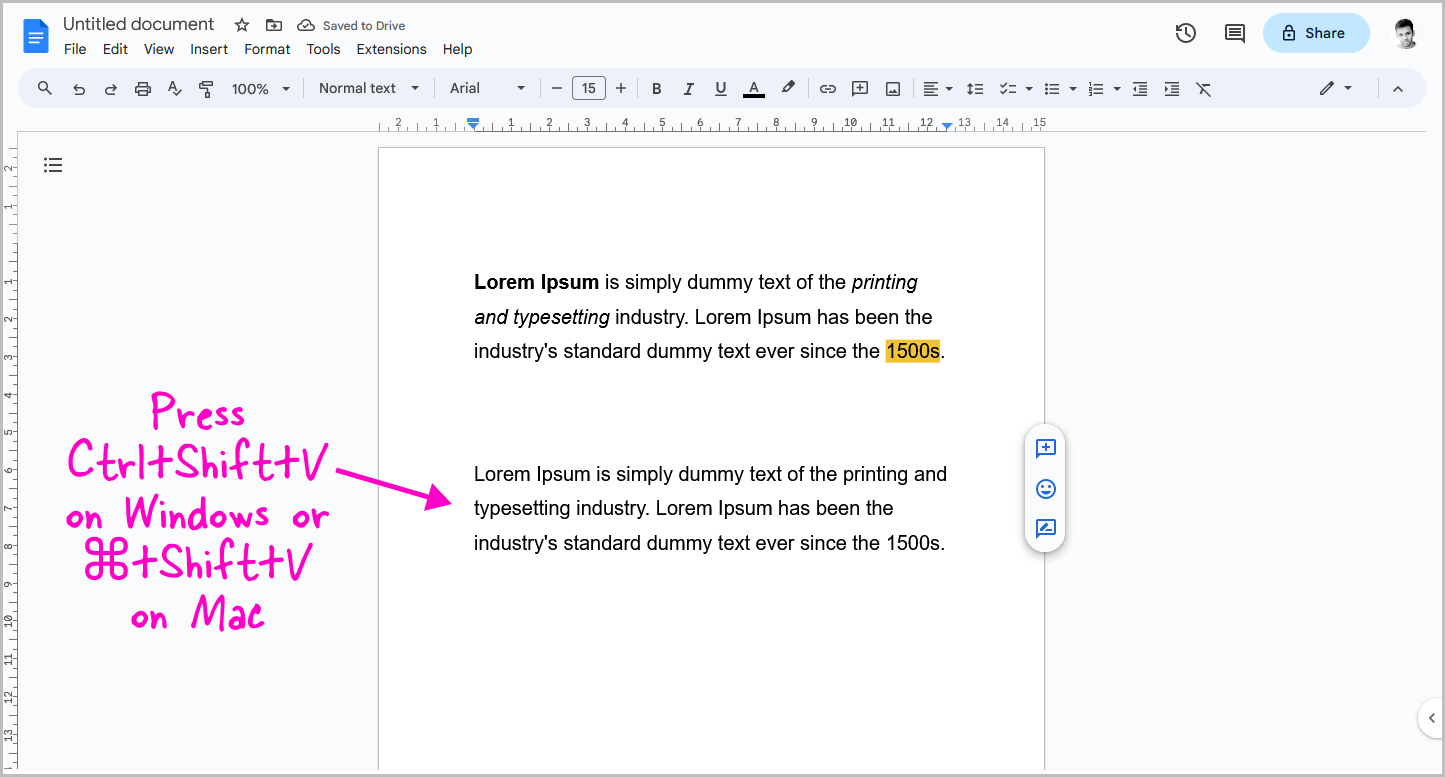Select the Print icon
Viewport: 1445px width, 777px height.
point(142,88)
